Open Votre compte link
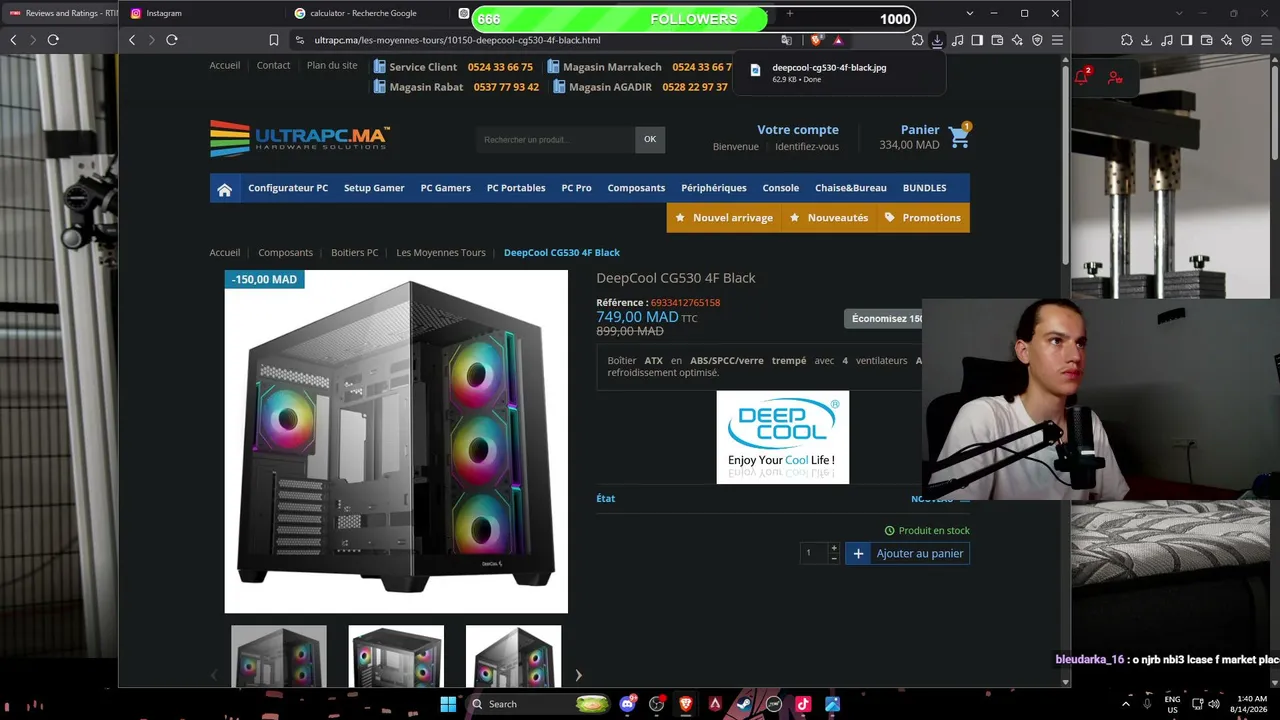The width and height of the screenshot is (1280, 720). [798, 130]
